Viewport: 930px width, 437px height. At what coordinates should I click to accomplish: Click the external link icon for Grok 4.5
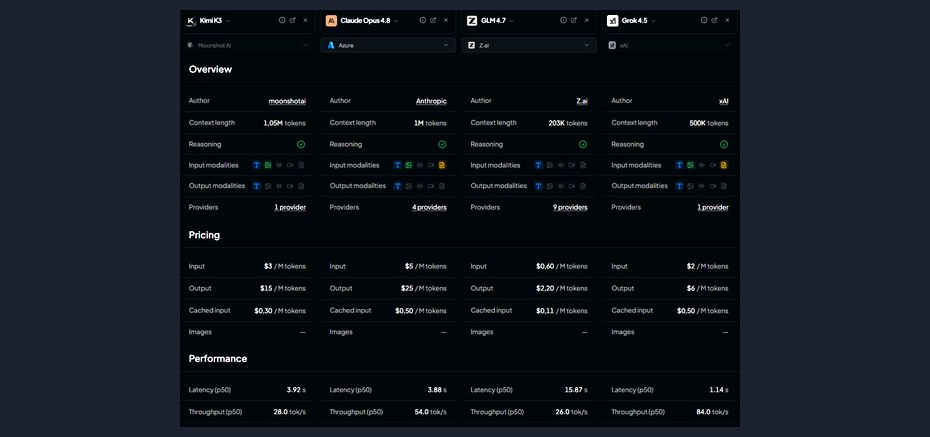715,20
